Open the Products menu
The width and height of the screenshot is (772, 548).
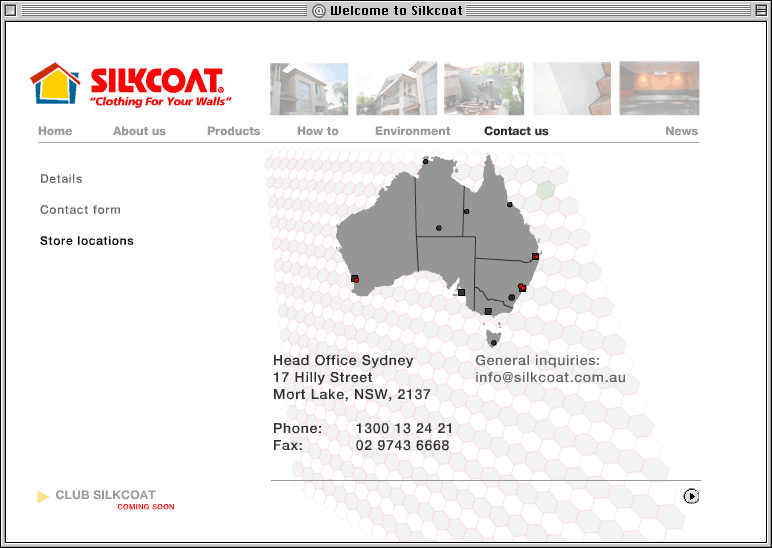click(x=233, y=131)
